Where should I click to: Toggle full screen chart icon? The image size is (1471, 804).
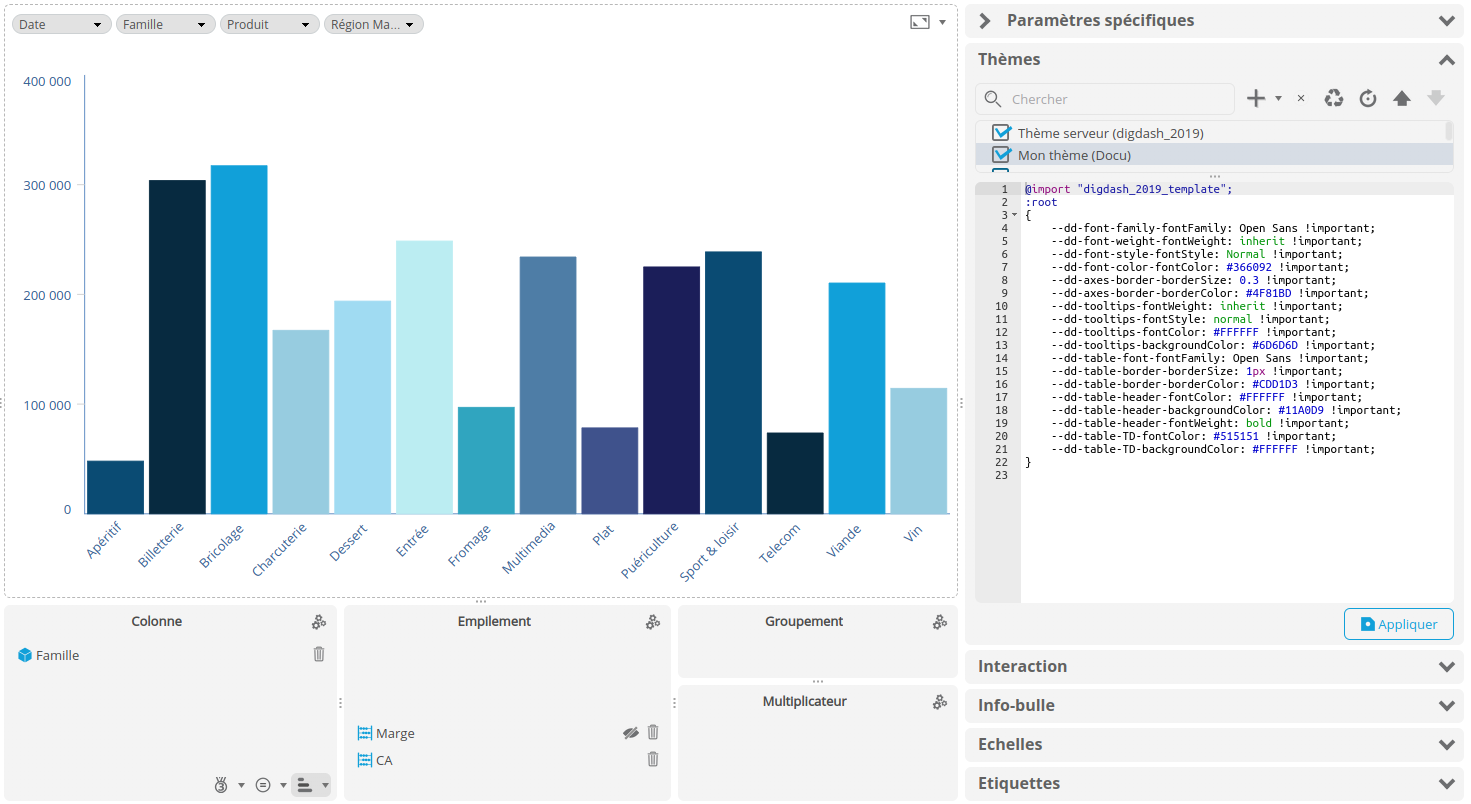(920, 22)
